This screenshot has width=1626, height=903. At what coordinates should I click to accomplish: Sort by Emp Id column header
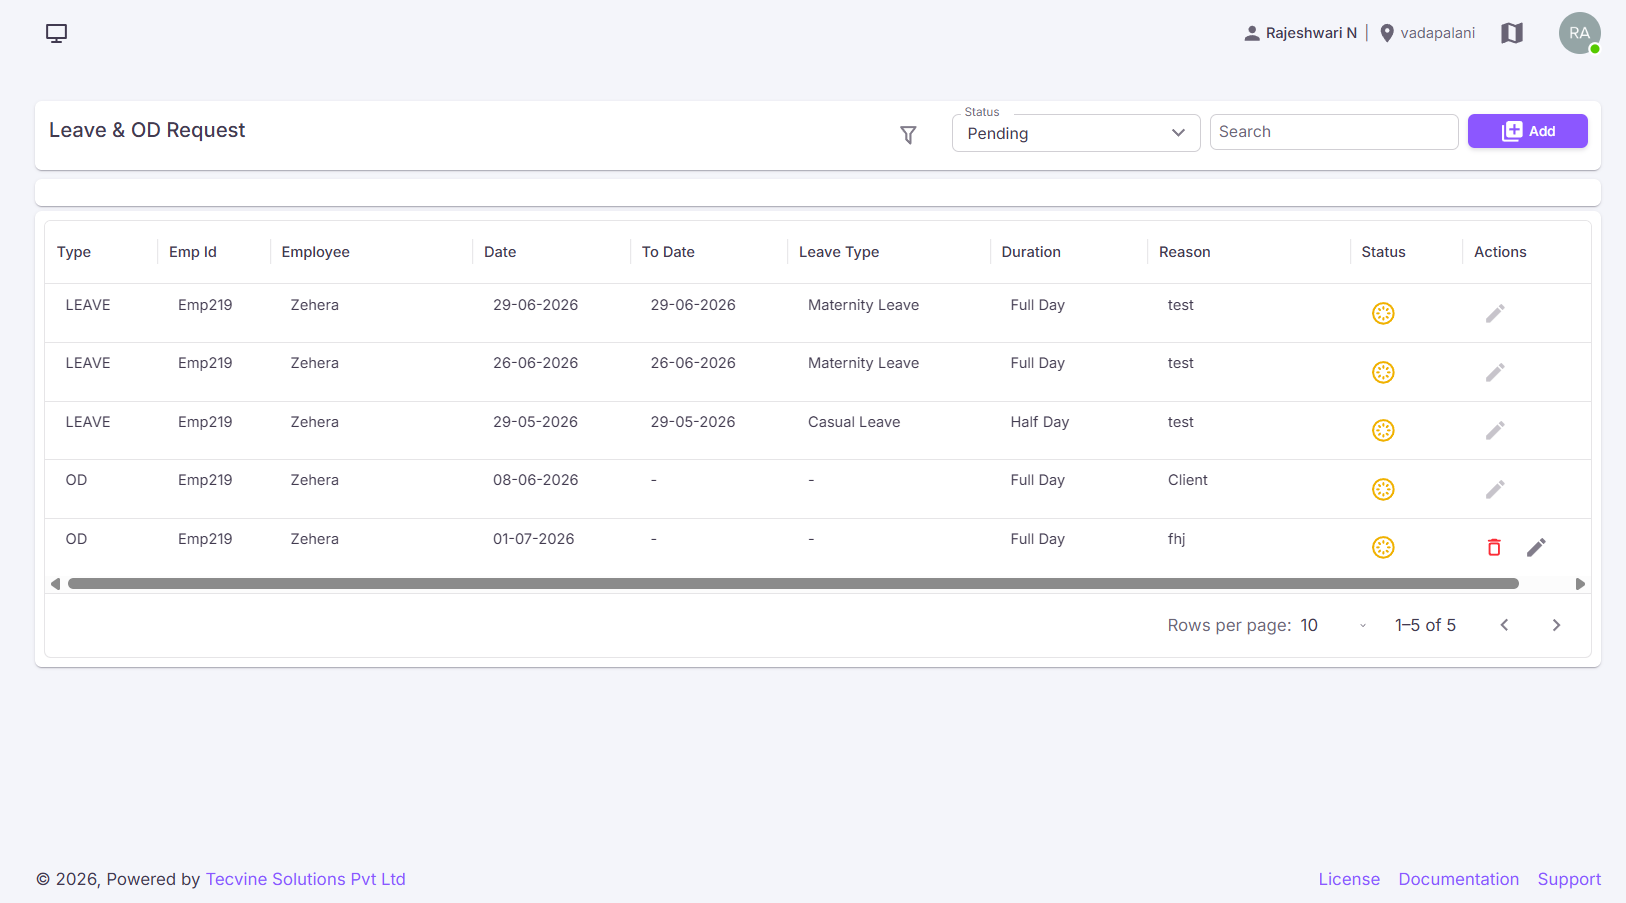click(193, 252)
